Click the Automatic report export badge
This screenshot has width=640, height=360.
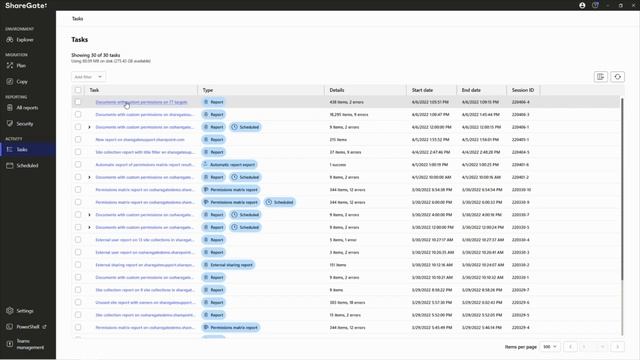230,164
